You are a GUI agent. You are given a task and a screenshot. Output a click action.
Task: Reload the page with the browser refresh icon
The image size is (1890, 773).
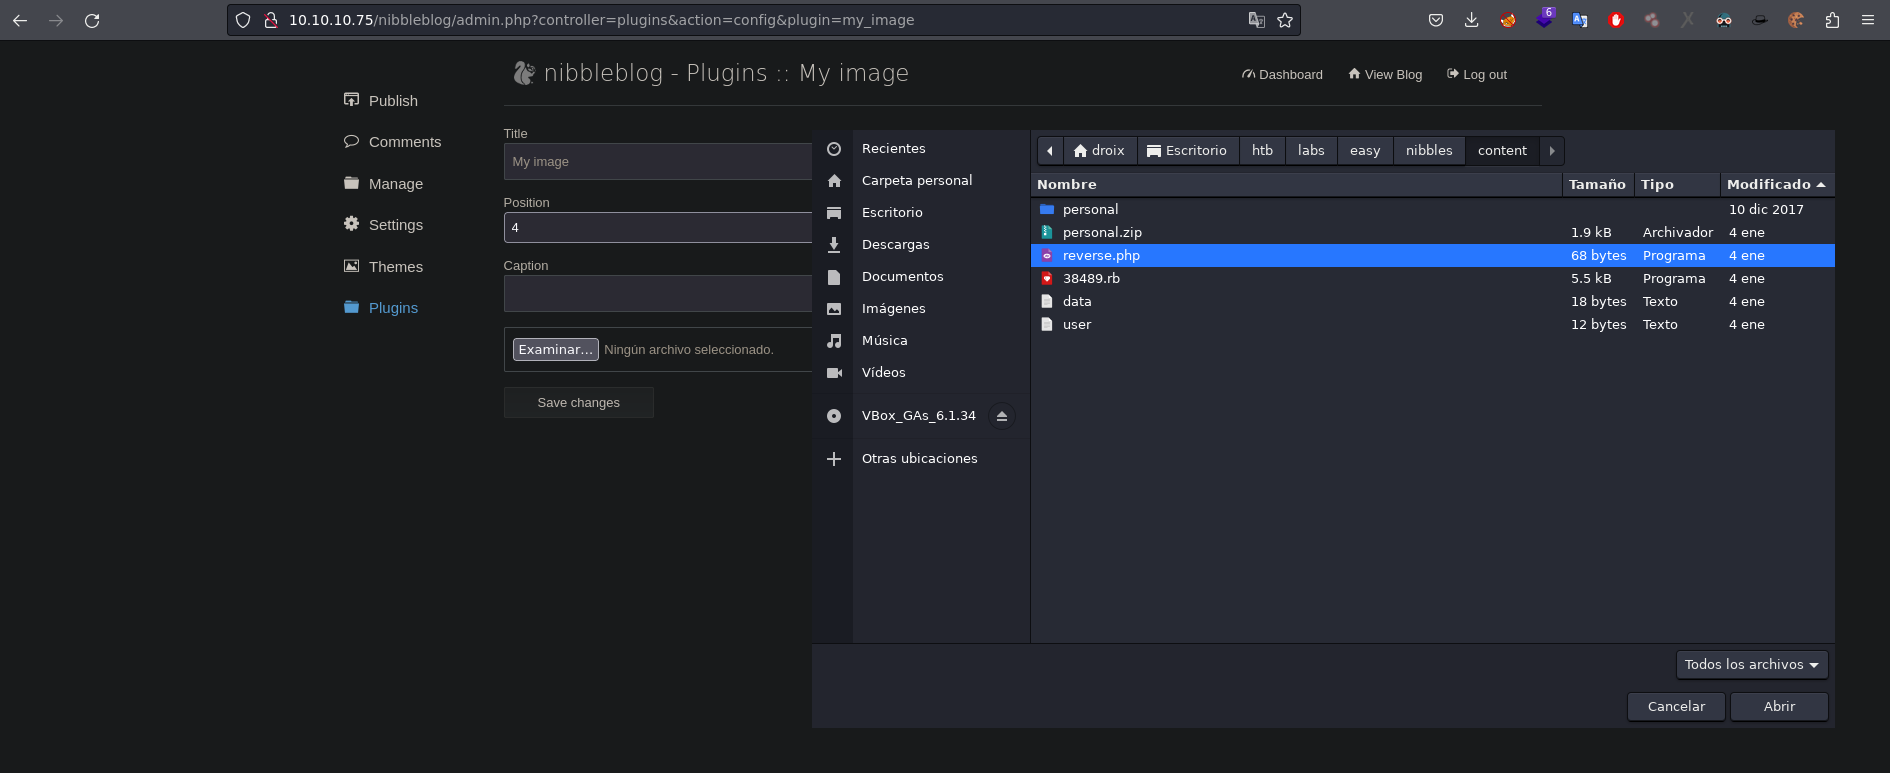tap(92, 20)
